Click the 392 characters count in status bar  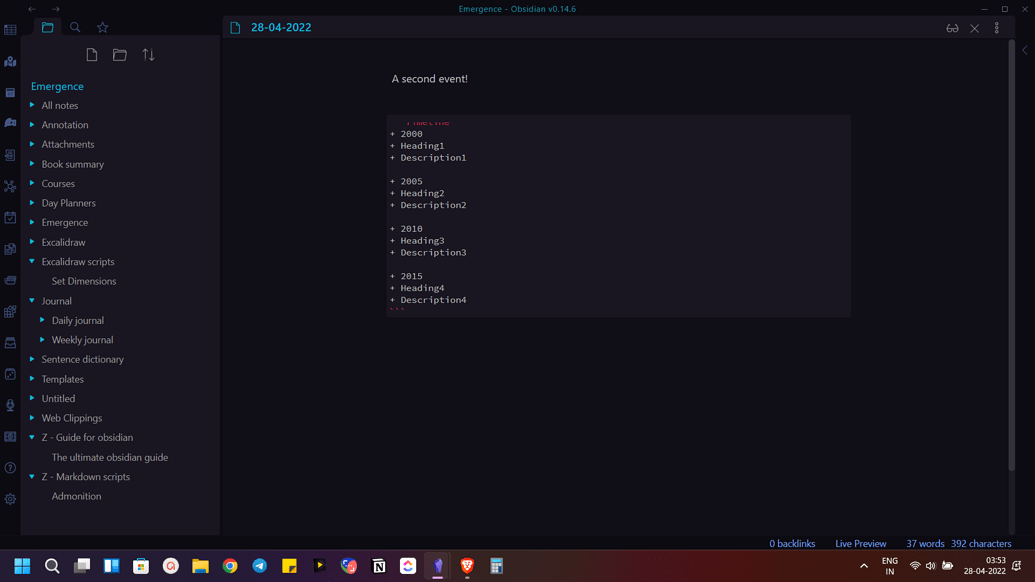pyautogui.click(x=981, y=543)
